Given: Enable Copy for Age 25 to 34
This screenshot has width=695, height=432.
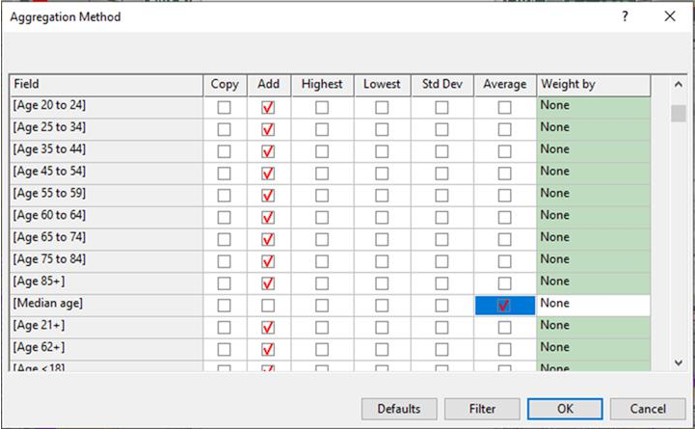Looking at the screenshot, I should point(224,129).
